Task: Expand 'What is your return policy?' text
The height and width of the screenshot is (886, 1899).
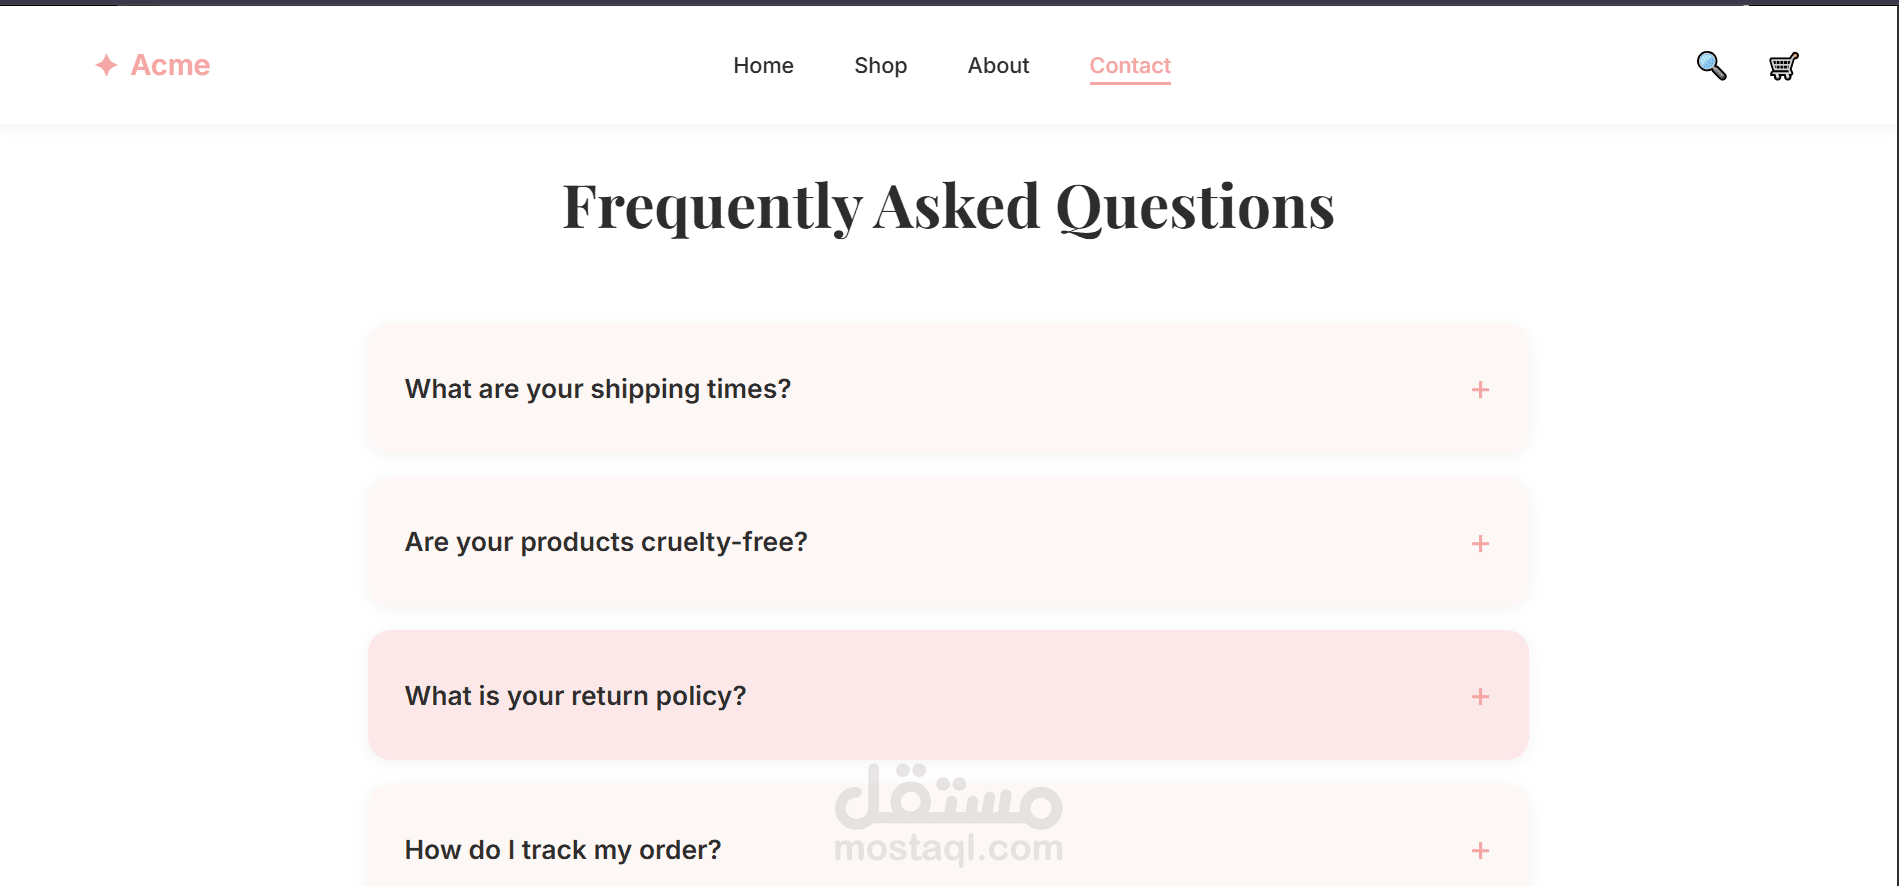Action: (575, 696)
